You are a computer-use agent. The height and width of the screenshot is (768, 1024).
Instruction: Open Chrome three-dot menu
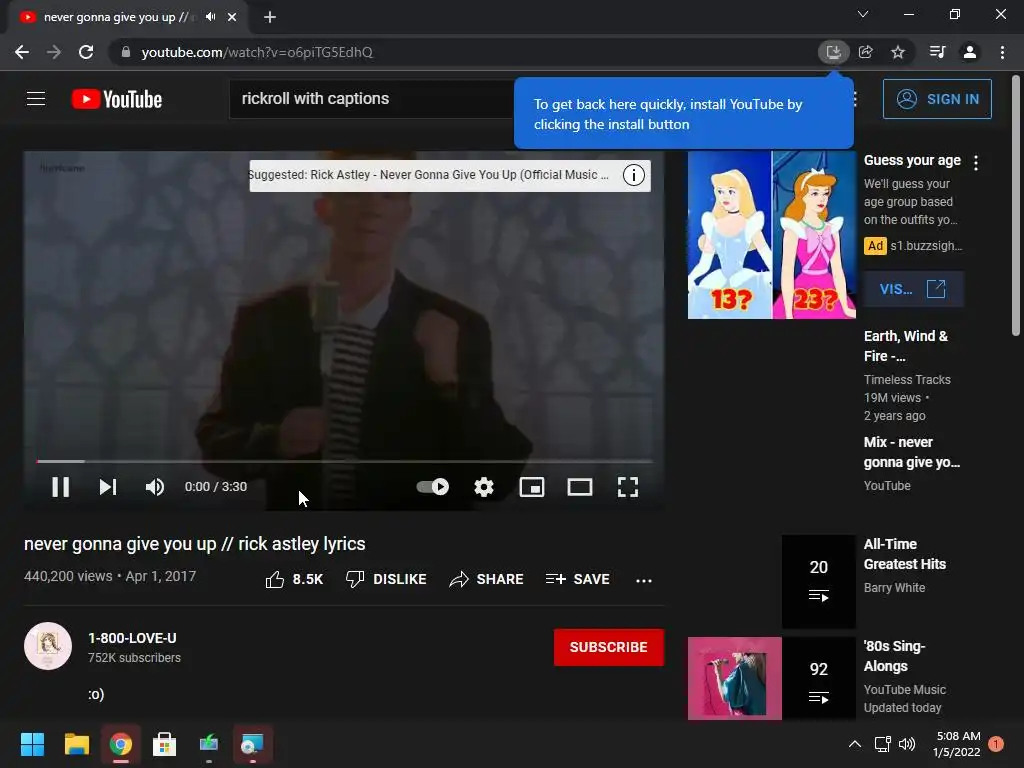point(1002,52)
